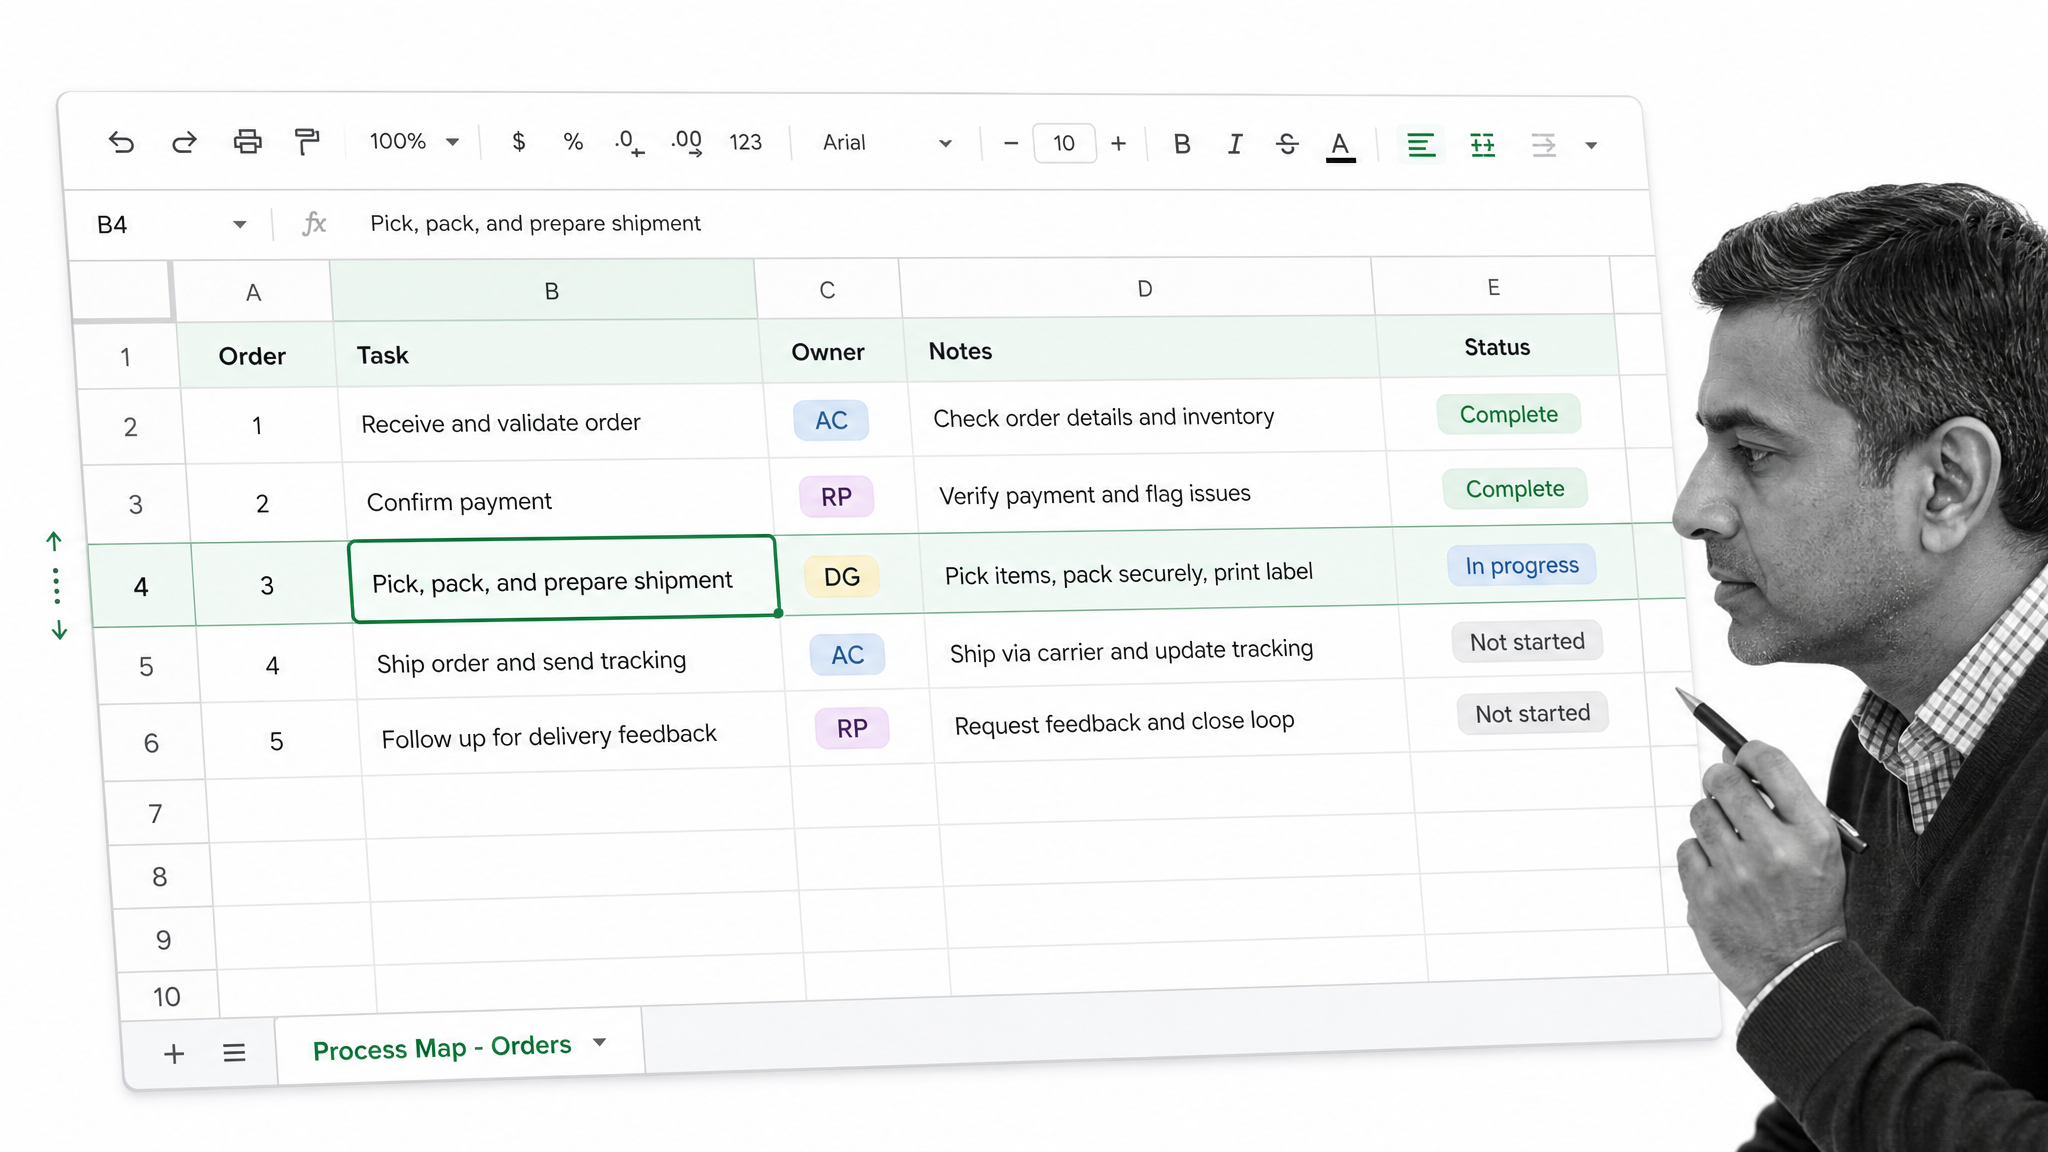Increase font size with the plus button
The image size is (2048, 1152).
pyautogui.click(x=1118, y=144)
